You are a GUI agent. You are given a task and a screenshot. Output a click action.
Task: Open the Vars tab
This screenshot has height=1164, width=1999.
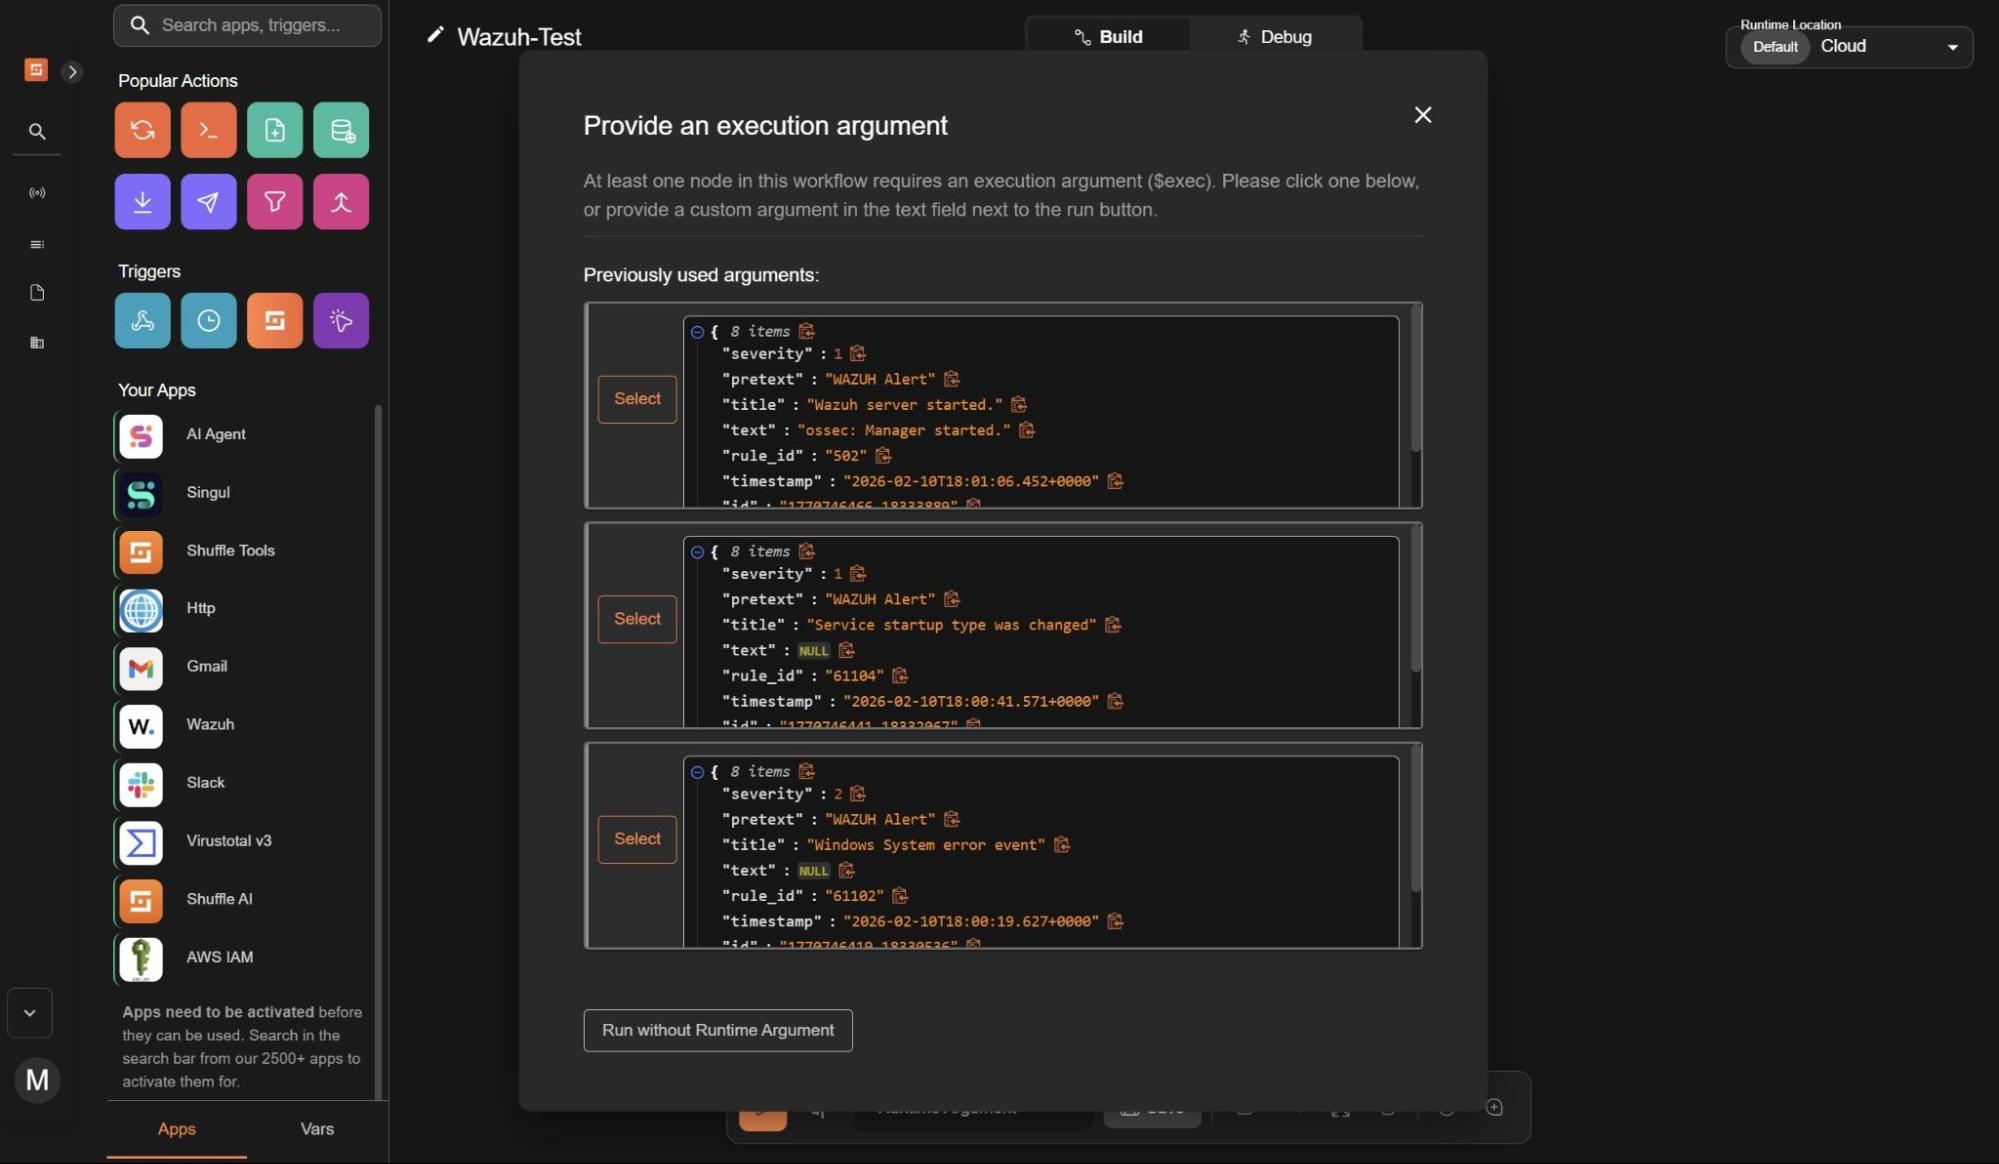tap(317, 1129)
